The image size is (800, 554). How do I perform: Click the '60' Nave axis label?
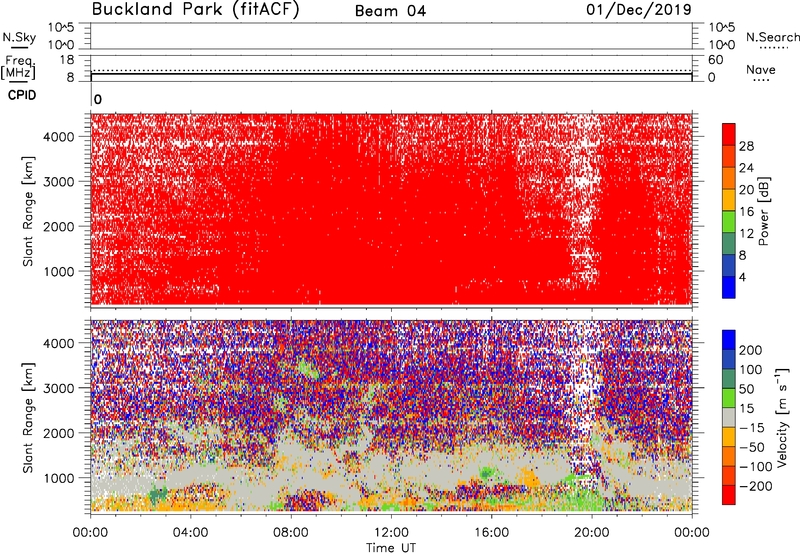pyautogui.click(x=715, y=60)
